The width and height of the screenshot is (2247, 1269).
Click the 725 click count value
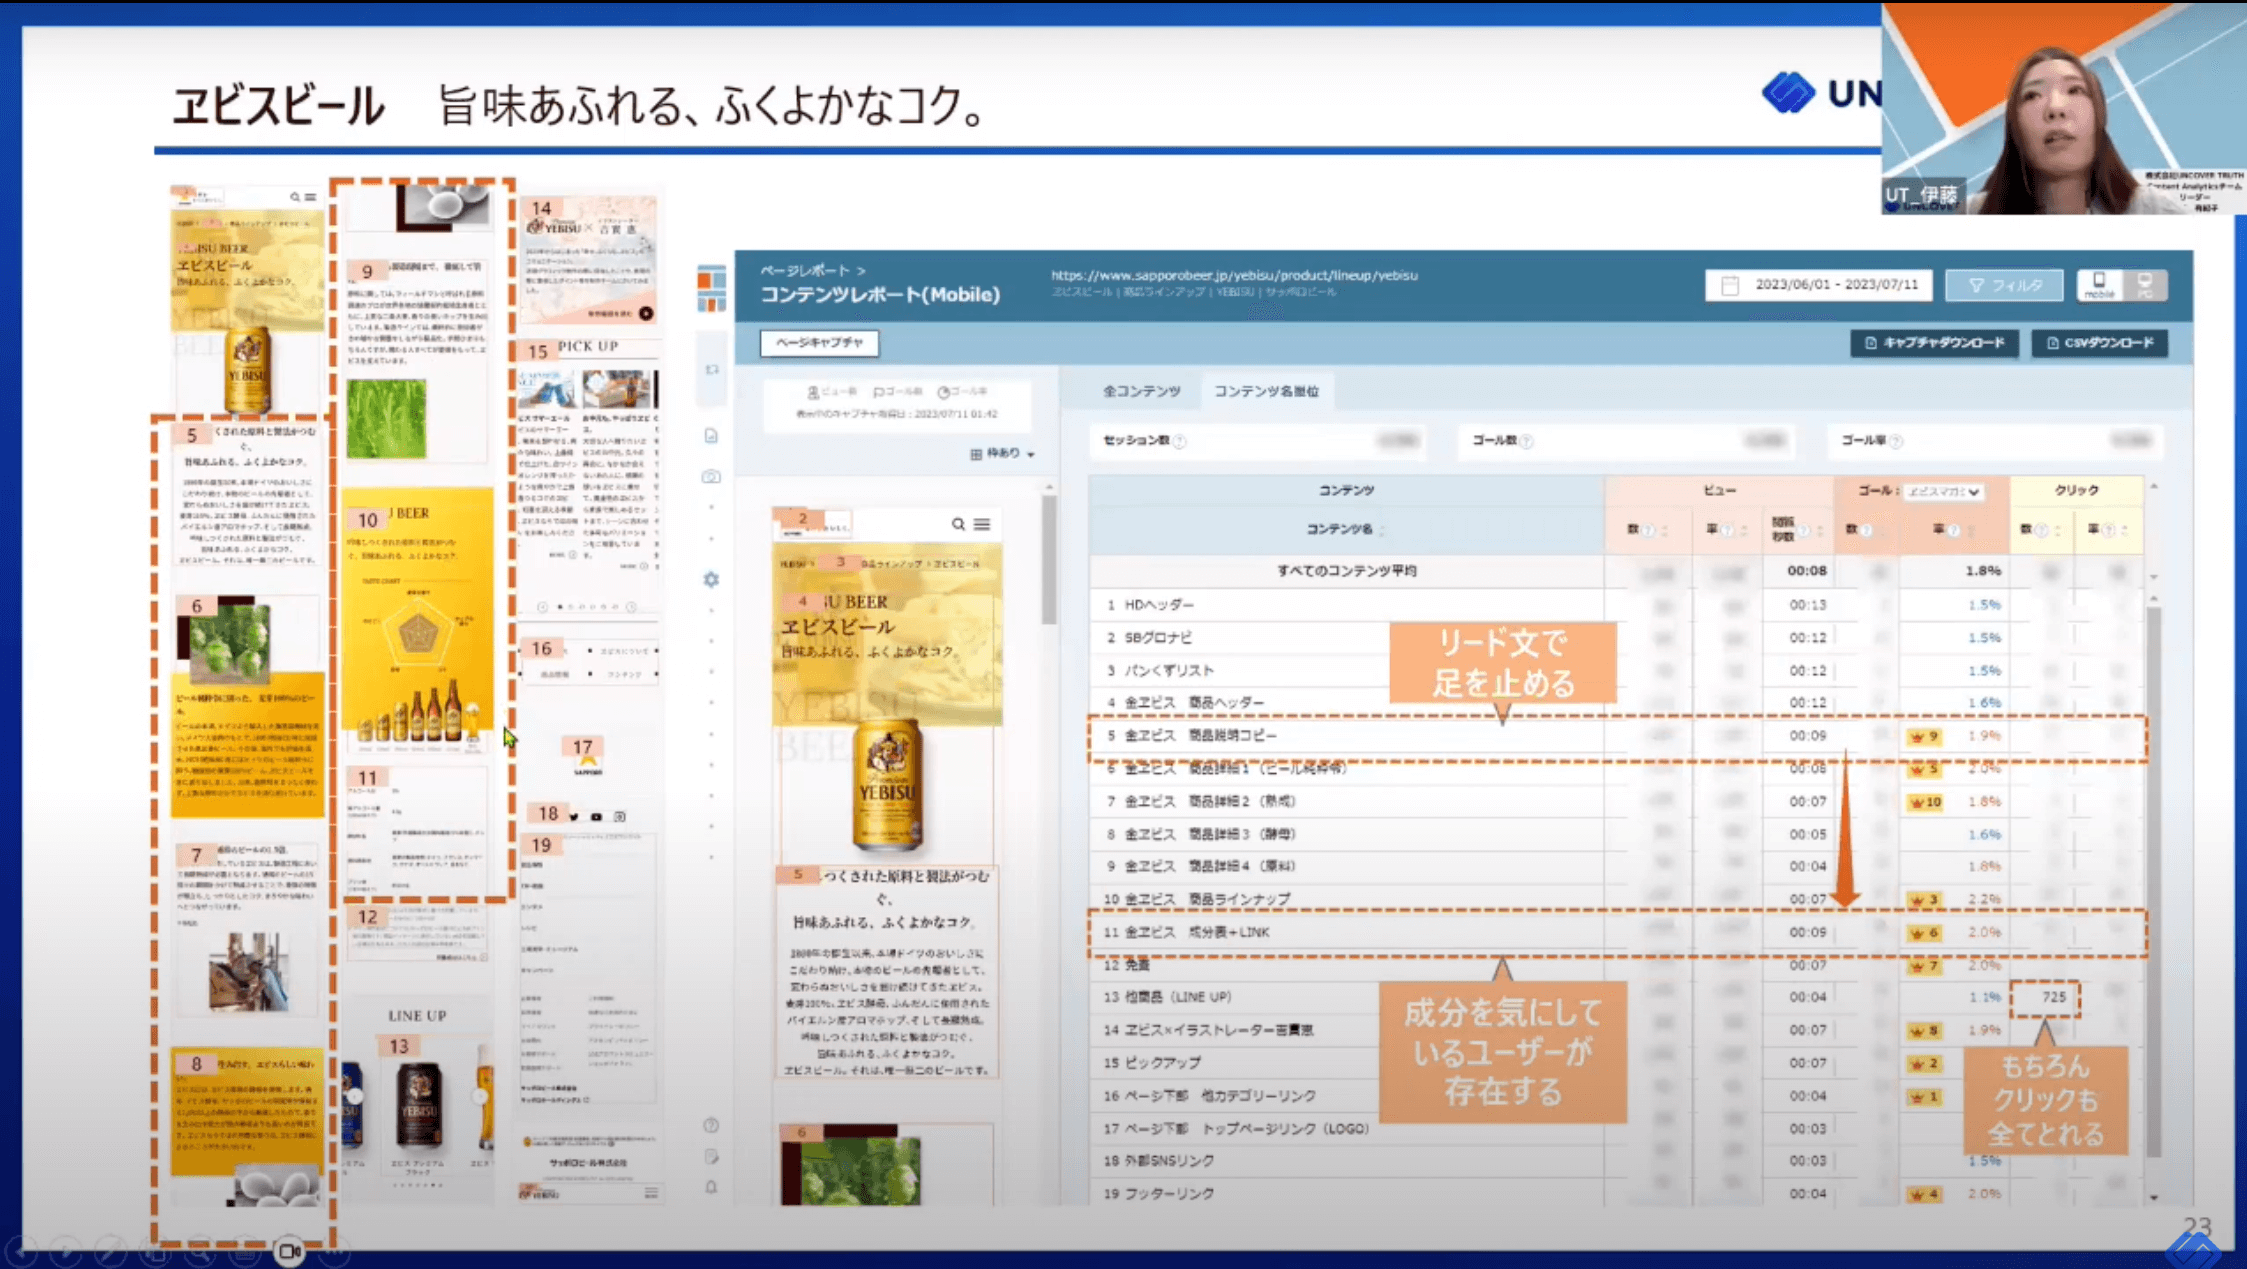pyautogui.click(x=2053, y=997)
